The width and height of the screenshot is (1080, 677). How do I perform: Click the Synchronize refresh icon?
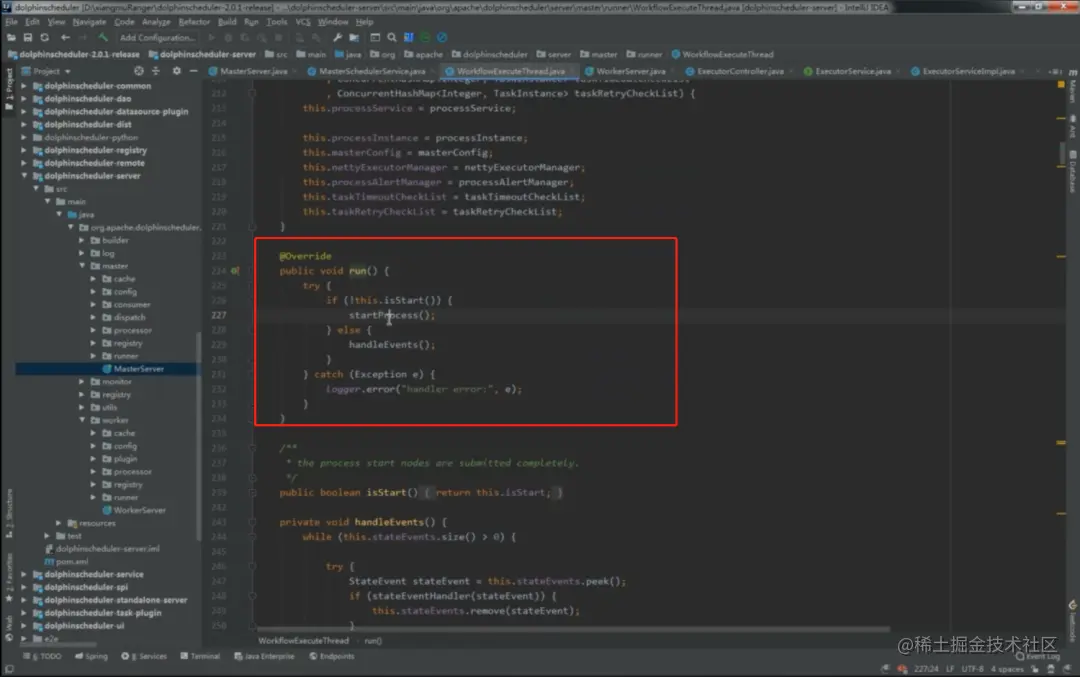coord(45,38)
